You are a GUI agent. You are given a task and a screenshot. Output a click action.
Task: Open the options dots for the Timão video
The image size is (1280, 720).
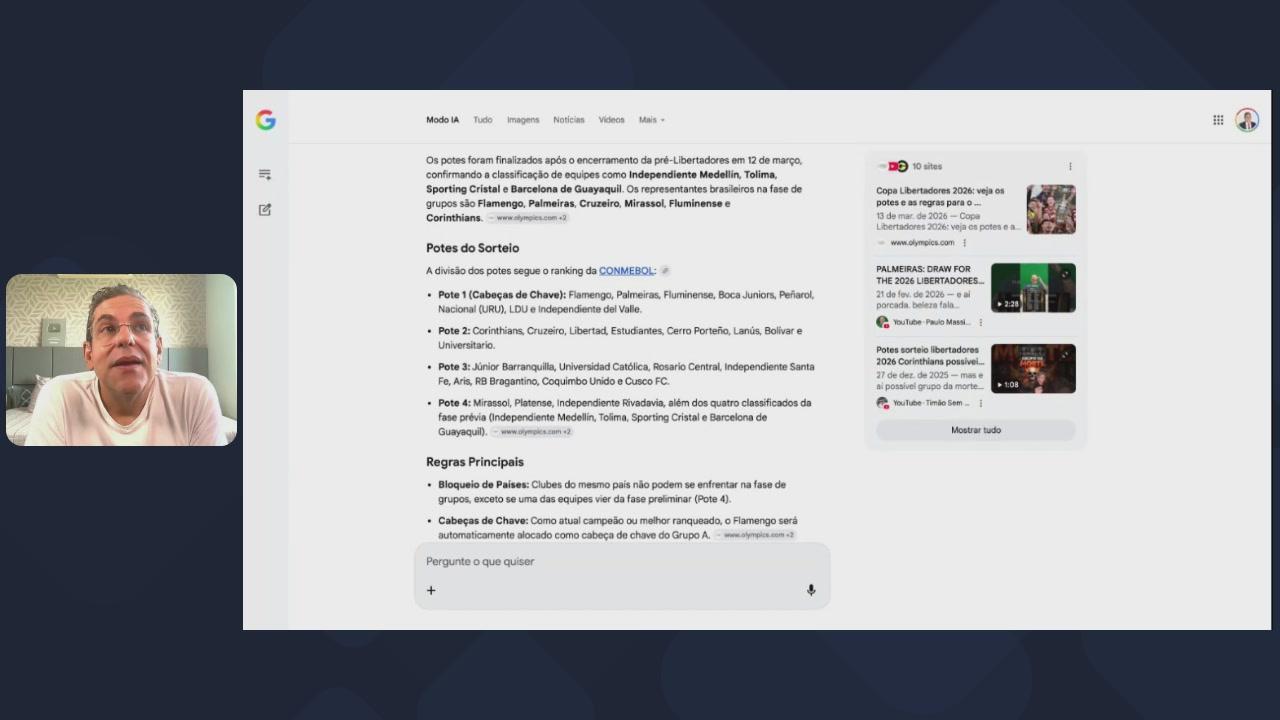(980, 403)
